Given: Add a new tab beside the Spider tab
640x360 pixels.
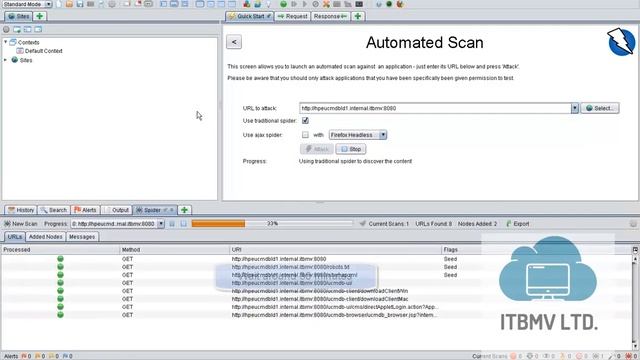Looking at the screenshot, I should 184,210.
